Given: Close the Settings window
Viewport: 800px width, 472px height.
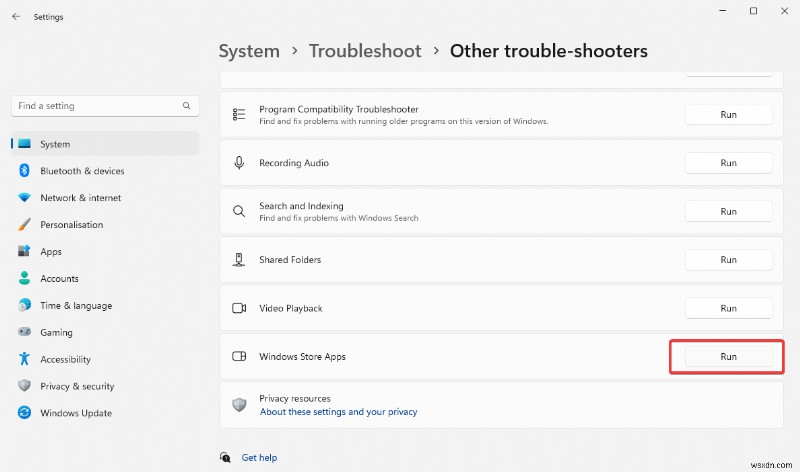Looking at the screenshot, I should [784, 11].
